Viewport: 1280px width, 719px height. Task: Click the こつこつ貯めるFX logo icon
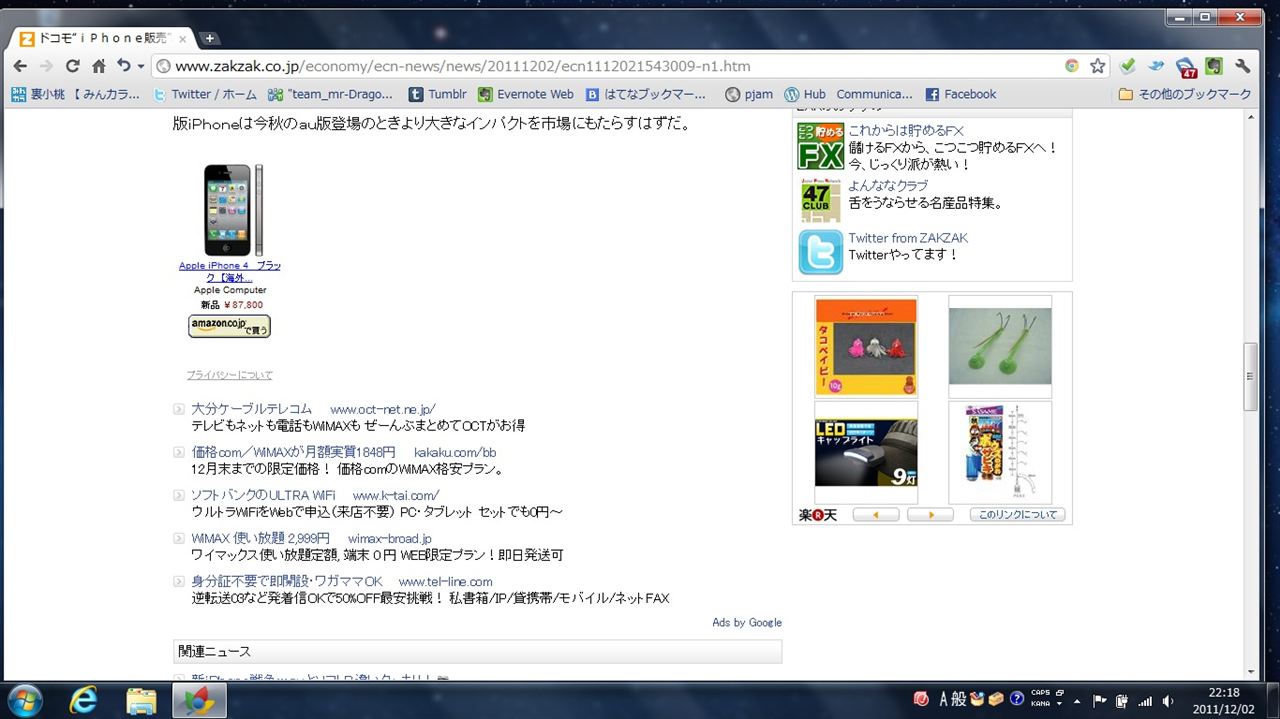coord(820,147)
